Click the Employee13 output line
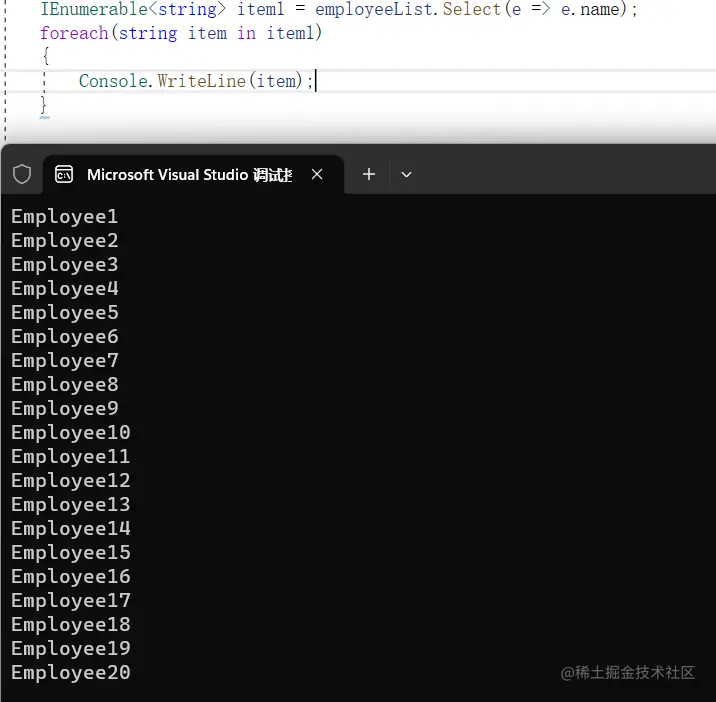The height and width of the screenshot is (702, 716). pyautogui.click(x=71, y=504)
